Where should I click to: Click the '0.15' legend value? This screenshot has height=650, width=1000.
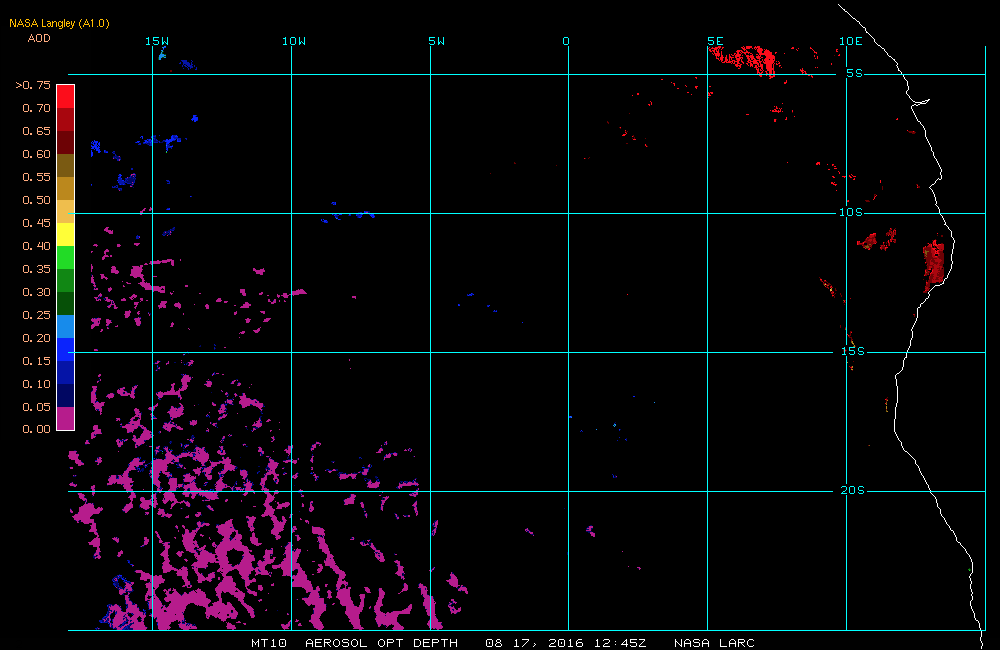pyautogui.click(x=36, y=361)
